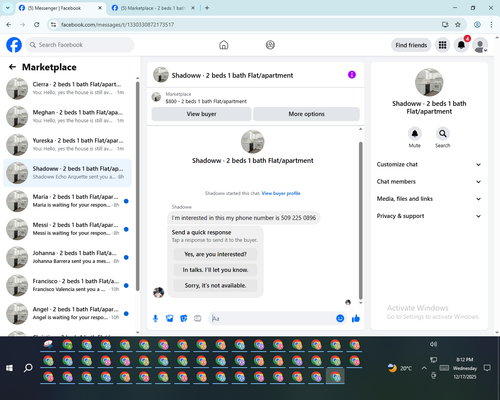This screenshot has width=500, height=400.
Task: Open Messi's conversation in the list
Action: [67, 229]
